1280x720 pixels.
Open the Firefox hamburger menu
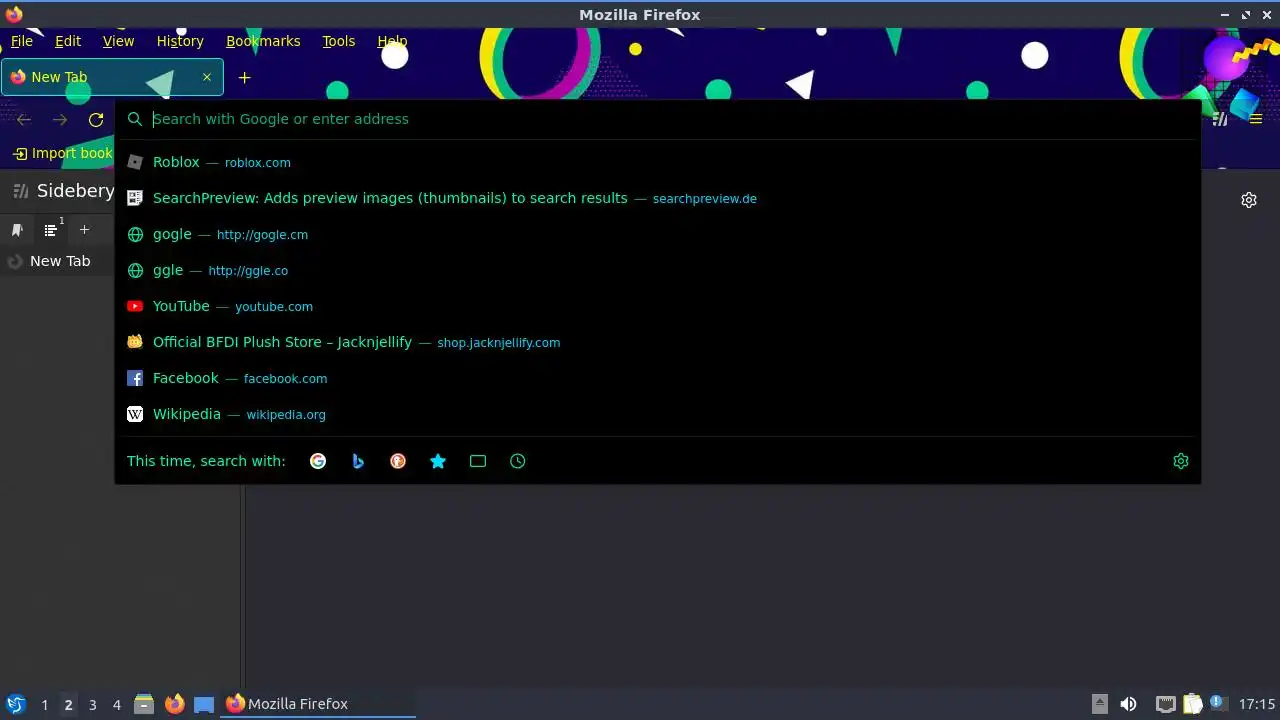(x=1256, y=119)
